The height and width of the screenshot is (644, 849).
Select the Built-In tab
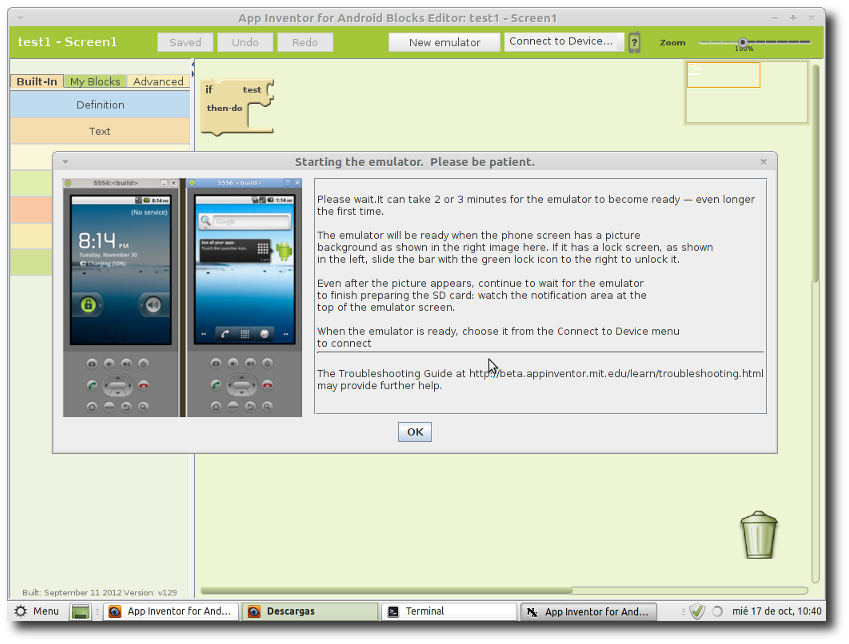click(37, 81)
